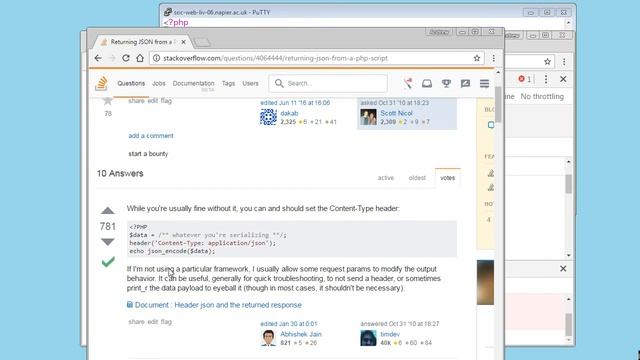The height and width of the screenshot is (360, 640).
Task: Sort answers by active tab
Action: coord(386,178)
